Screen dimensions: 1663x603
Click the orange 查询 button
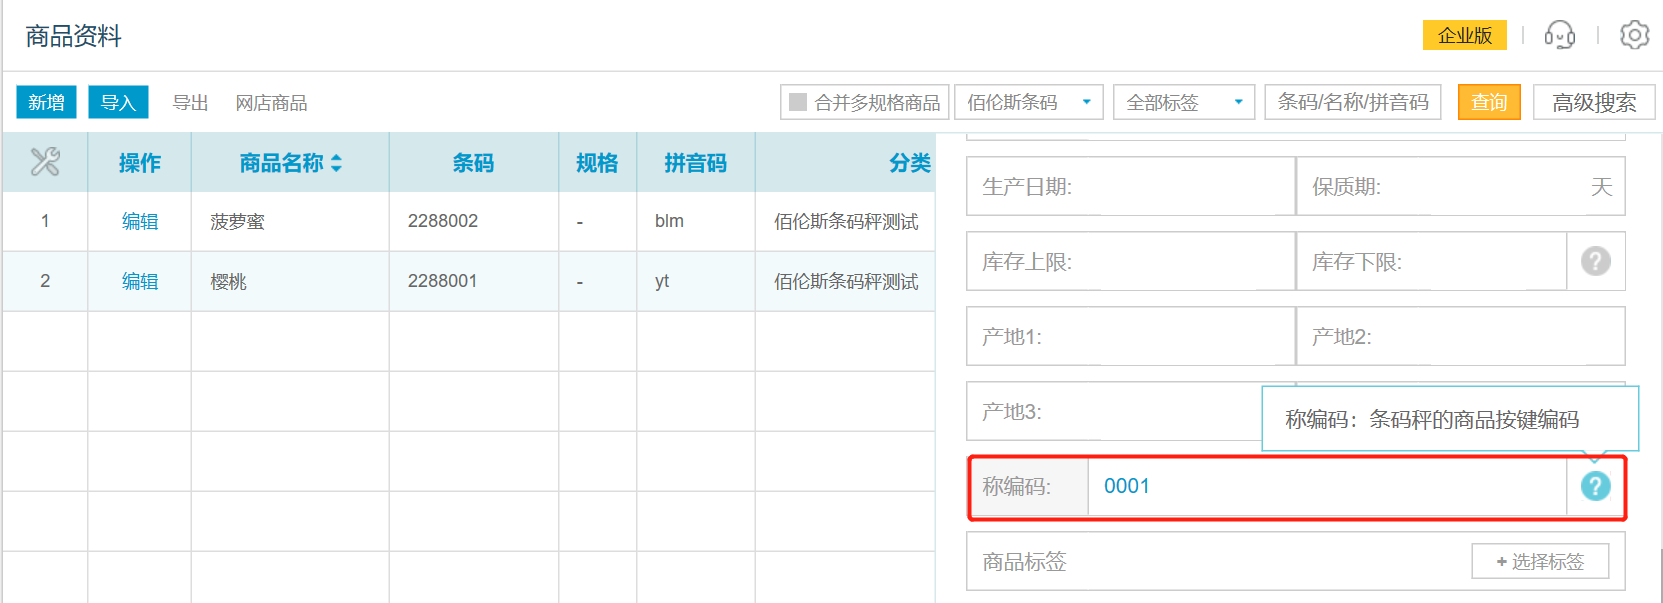1489,102
